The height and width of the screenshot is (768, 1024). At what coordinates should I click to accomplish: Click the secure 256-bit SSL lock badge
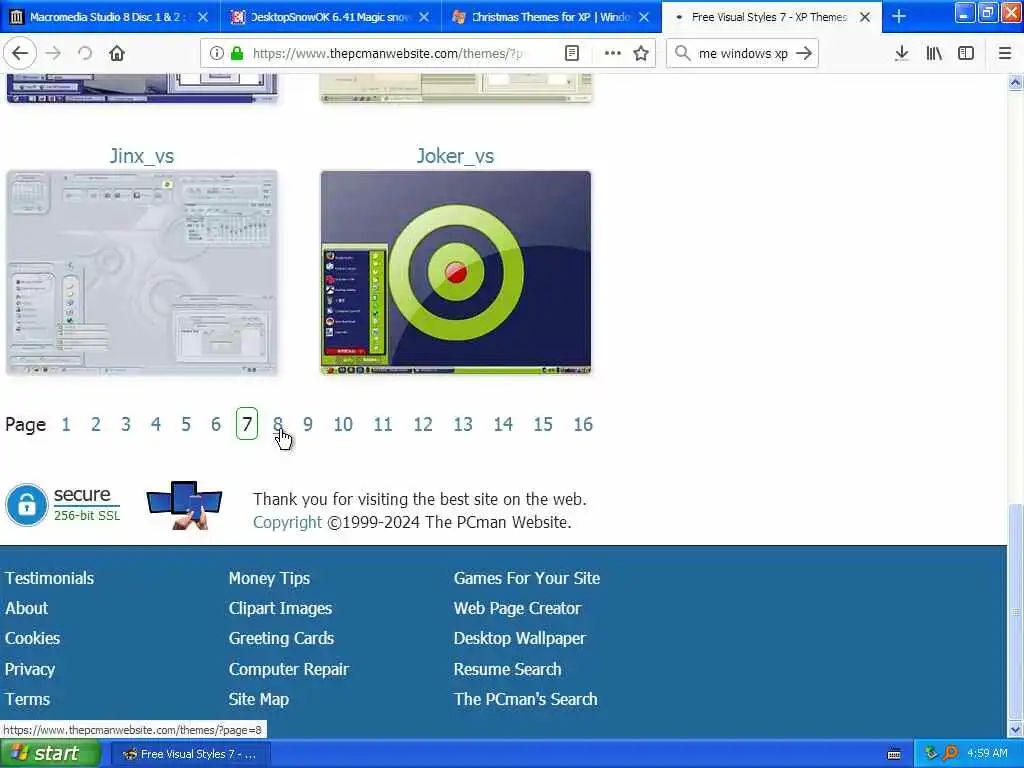pyautogui.click(x=63, y=504)
